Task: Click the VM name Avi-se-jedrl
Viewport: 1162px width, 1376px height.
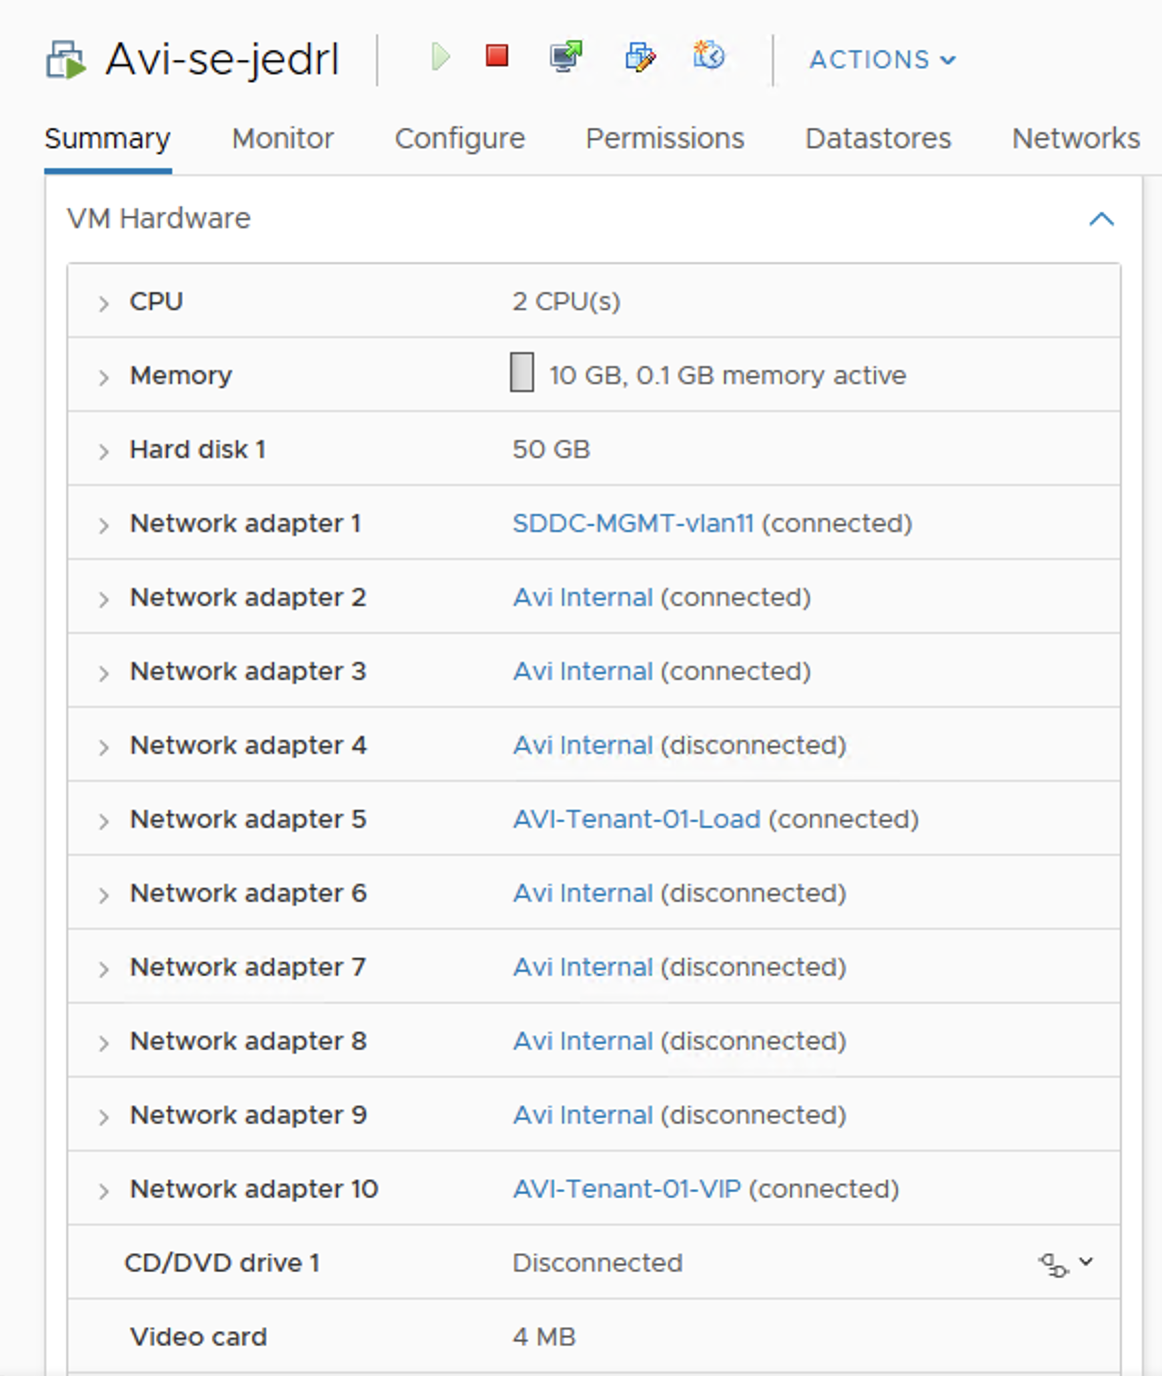Action: [x=222, y=60]
